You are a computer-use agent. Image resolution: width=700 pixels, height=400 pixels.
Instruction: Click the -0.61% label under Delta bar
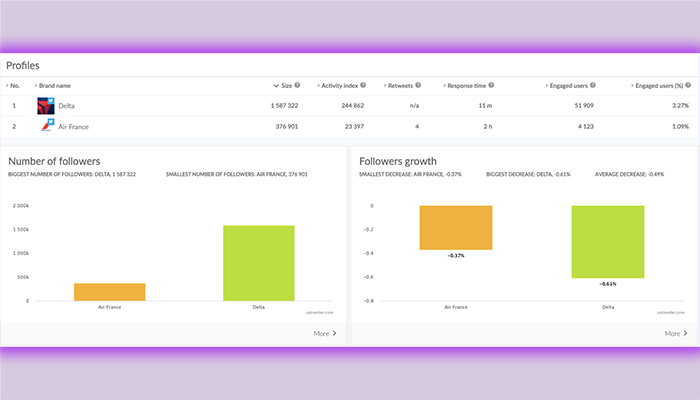(x=608, y=284)
